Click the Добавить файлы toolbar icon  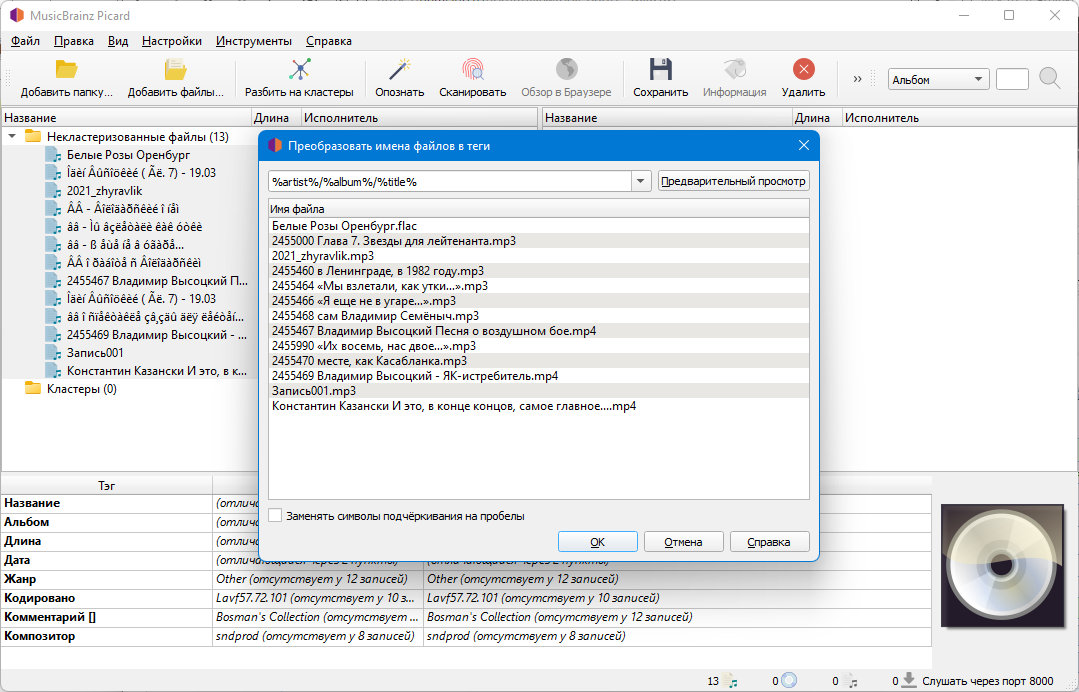pyautogui.click(x=175, y=69)
